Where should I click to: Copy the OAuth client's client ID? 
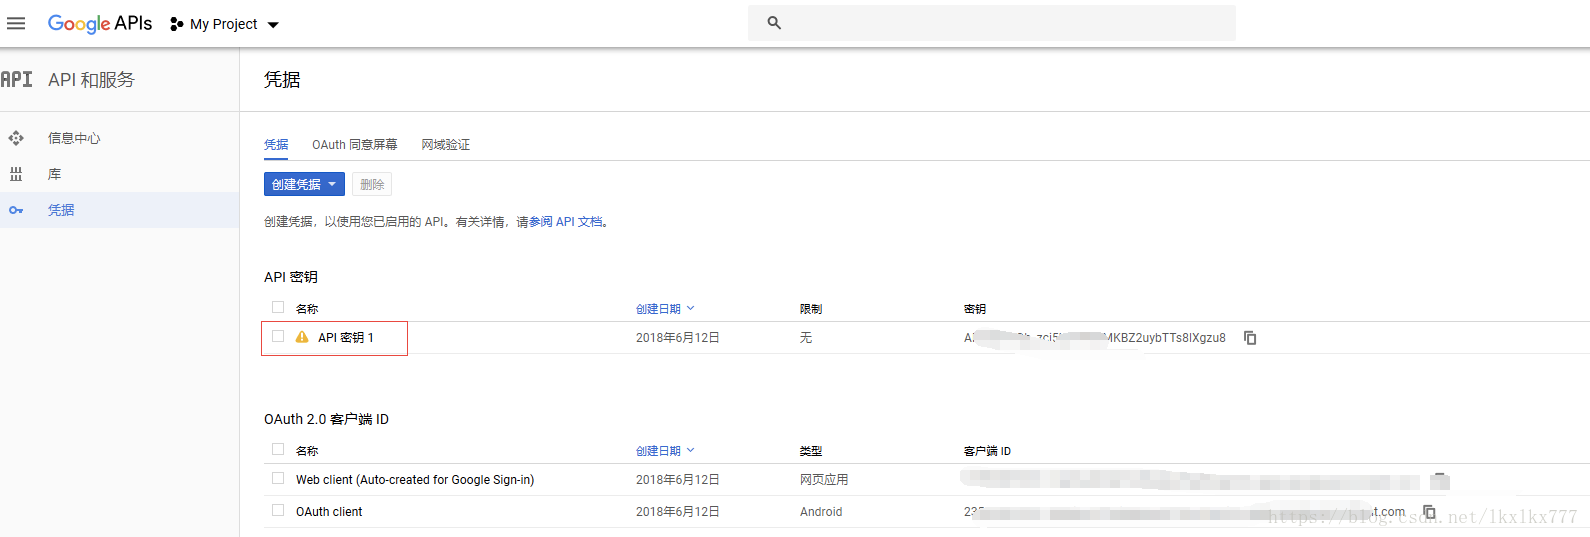coord(1430,512)
